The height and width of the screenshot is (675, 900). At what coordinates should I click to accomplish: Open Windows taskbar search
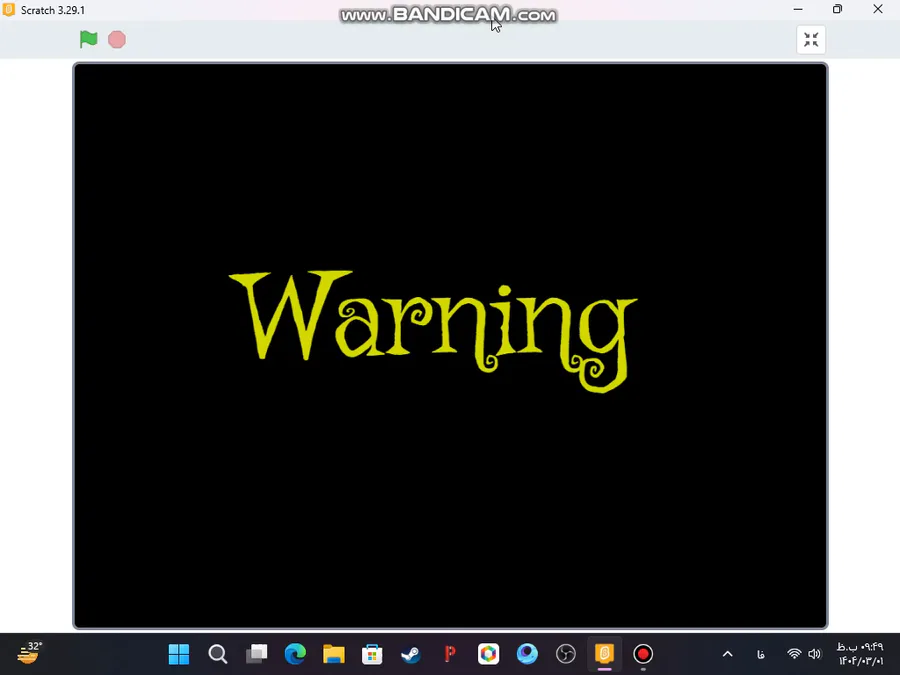point(218,654)
